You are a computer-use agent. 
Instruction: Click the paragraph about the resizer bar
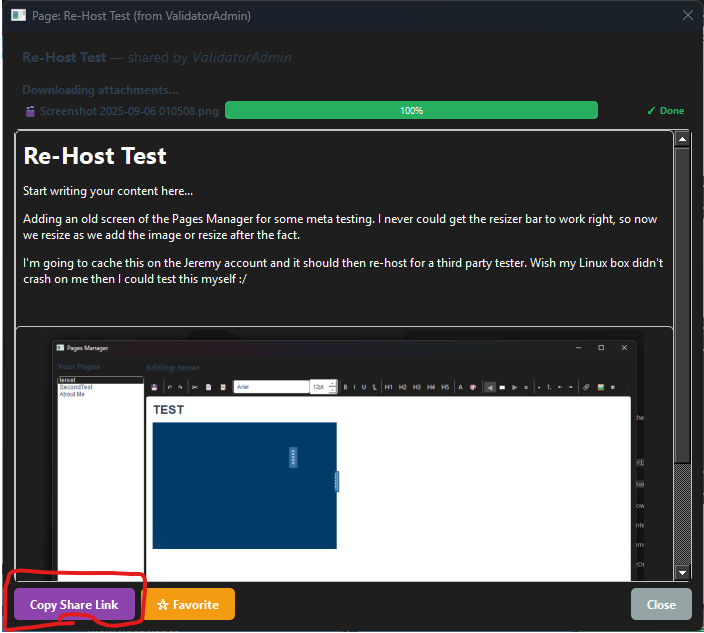point(340,227)
